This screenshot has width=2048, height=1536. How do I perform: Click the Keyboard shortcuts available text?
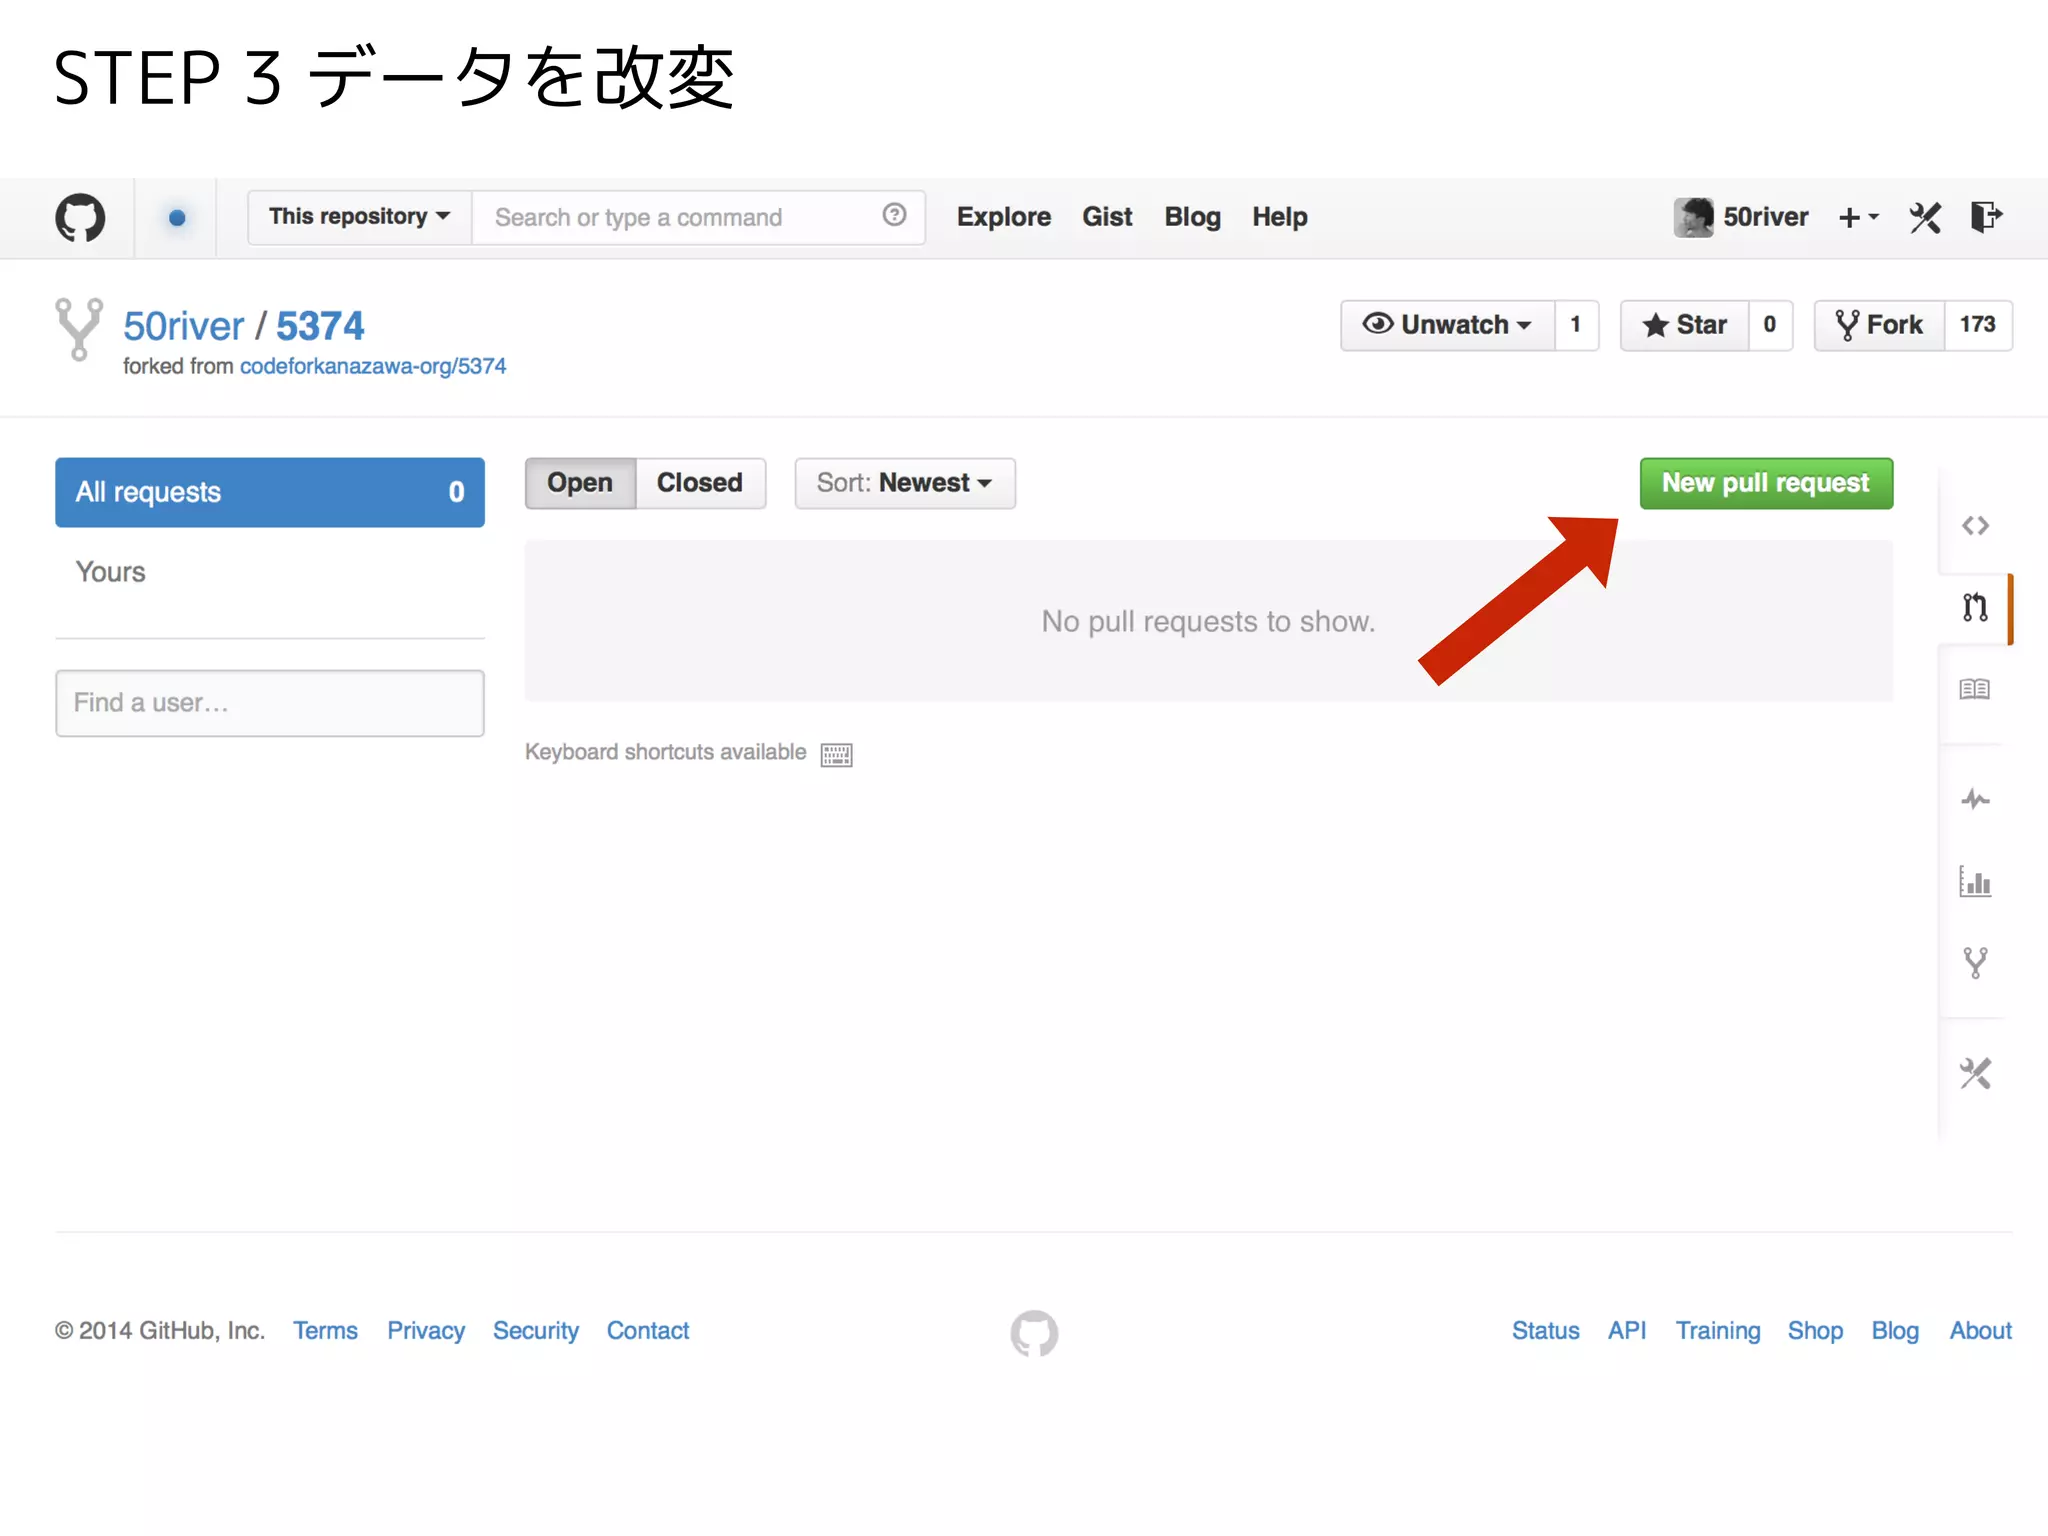pyautogui.click(x=665, y=752)
